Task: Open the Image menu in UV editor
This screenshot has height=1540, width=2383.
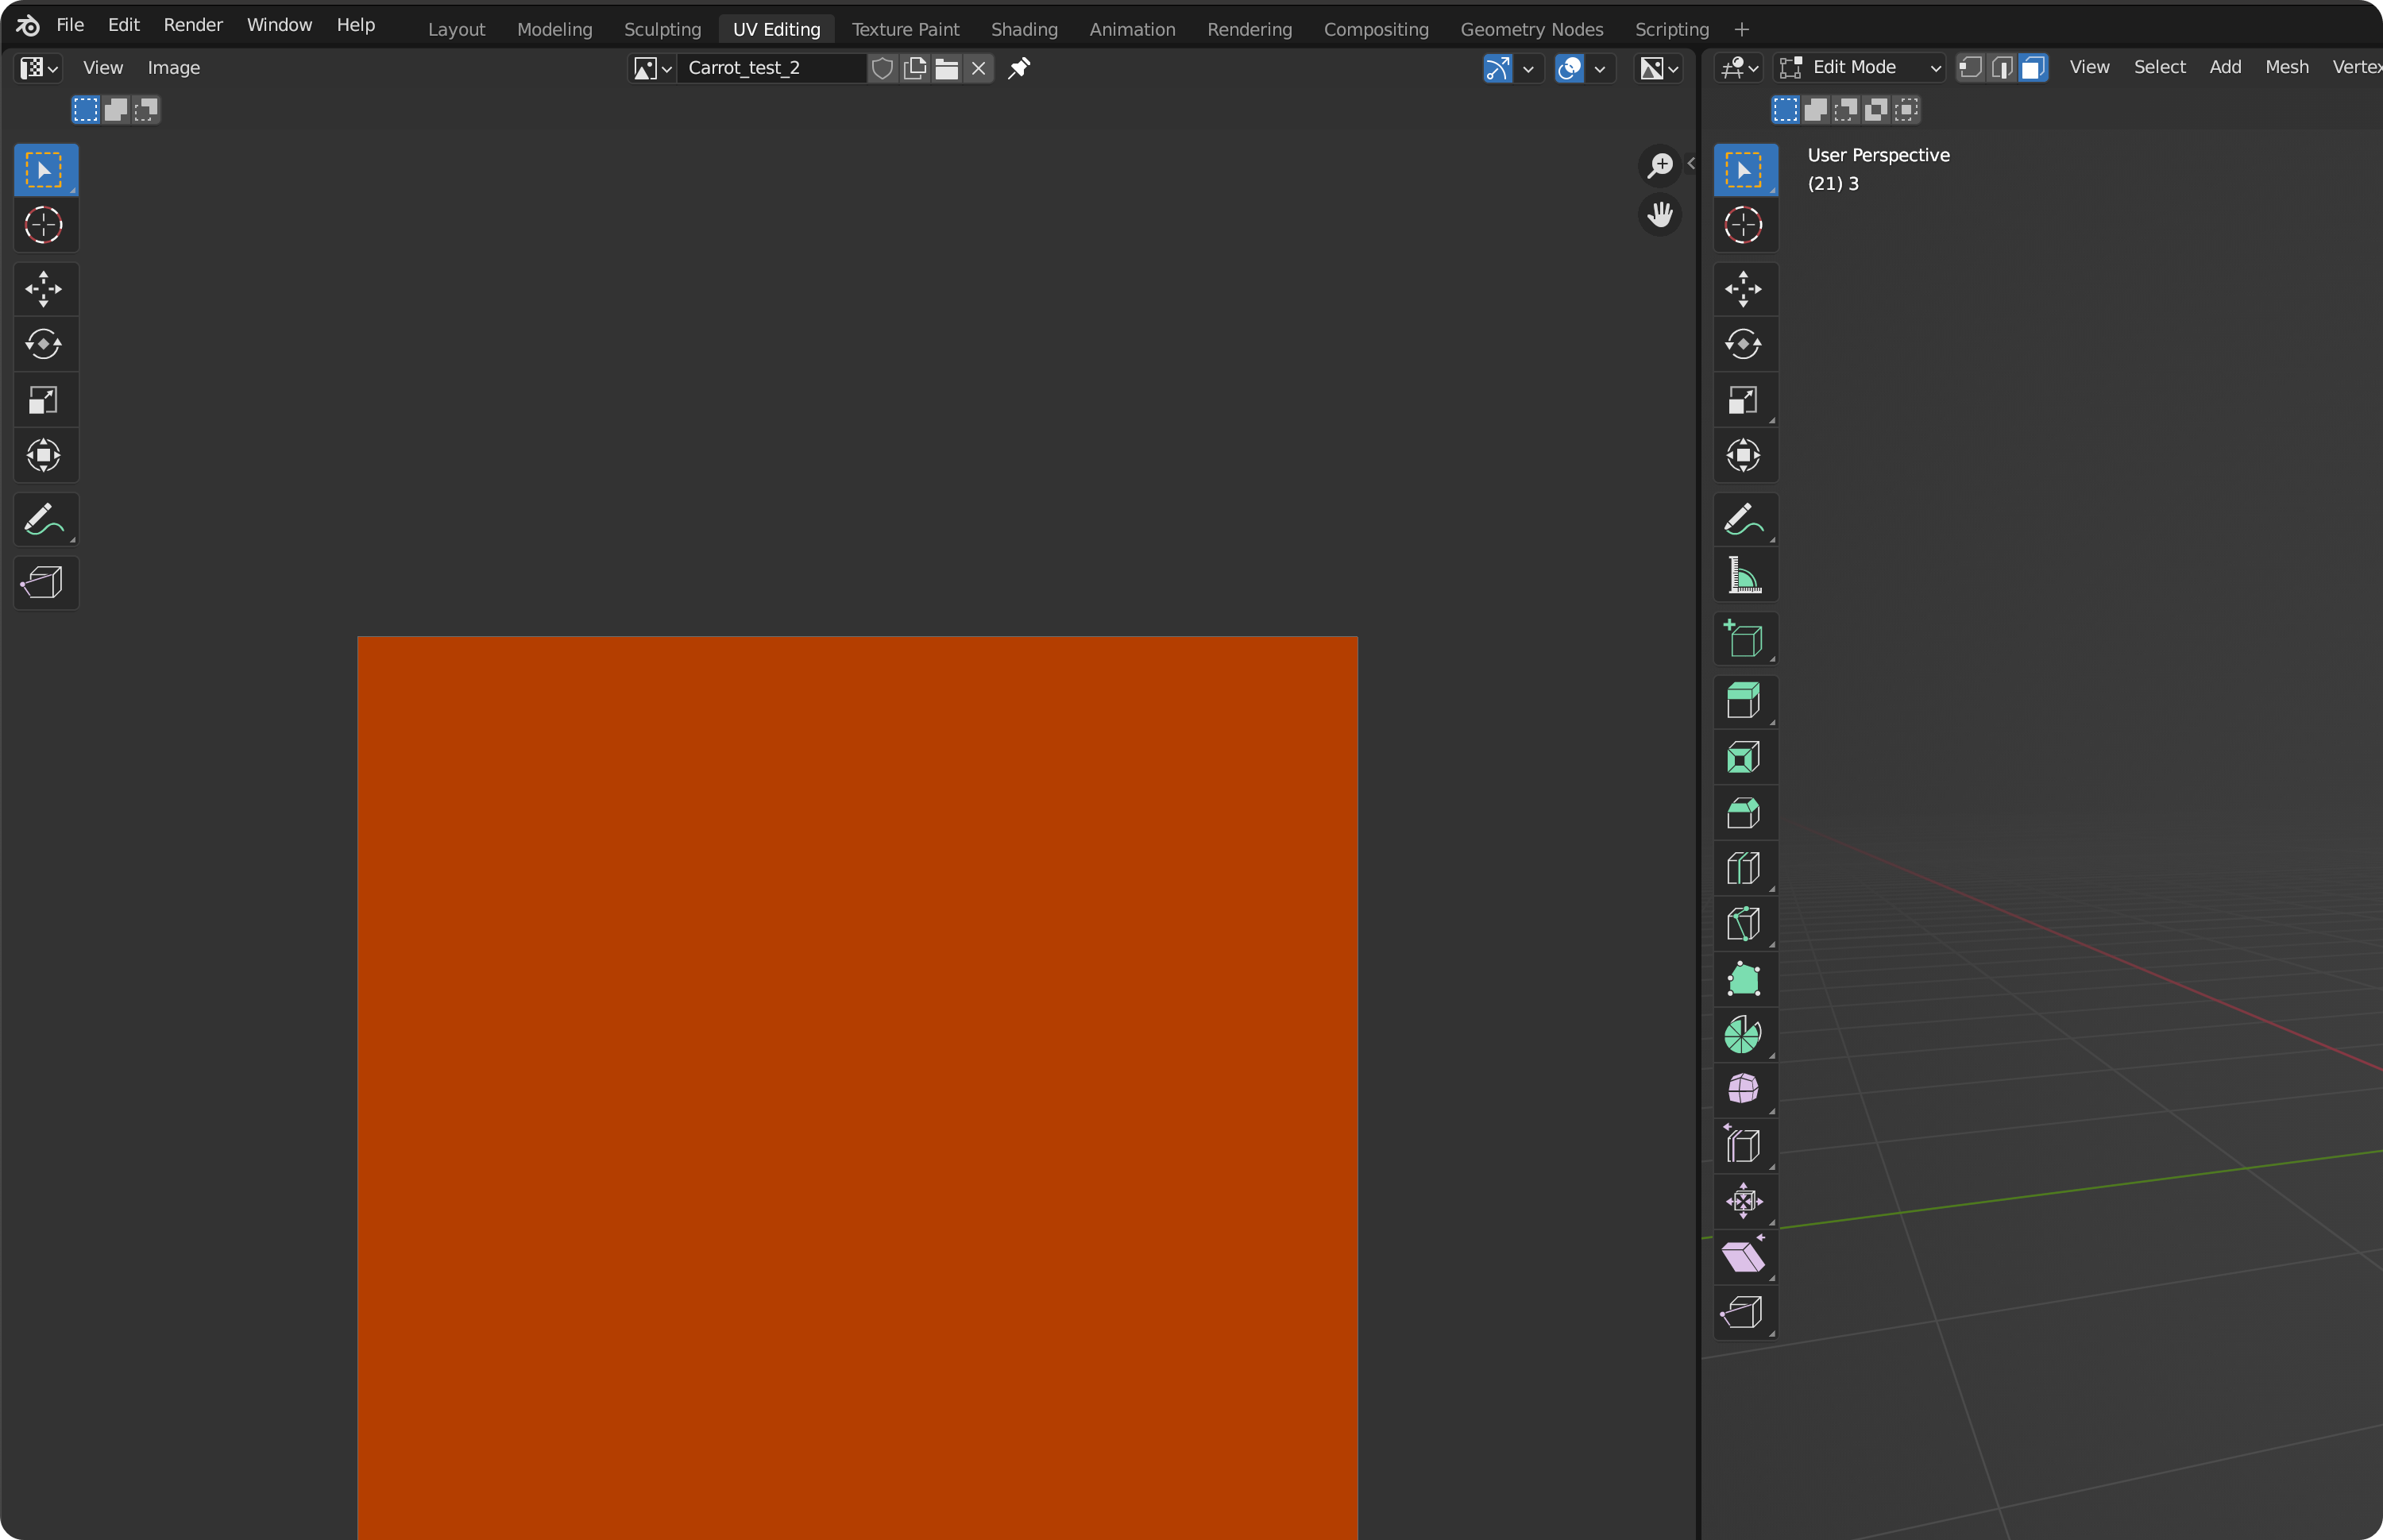Action: tap(173, 68)
